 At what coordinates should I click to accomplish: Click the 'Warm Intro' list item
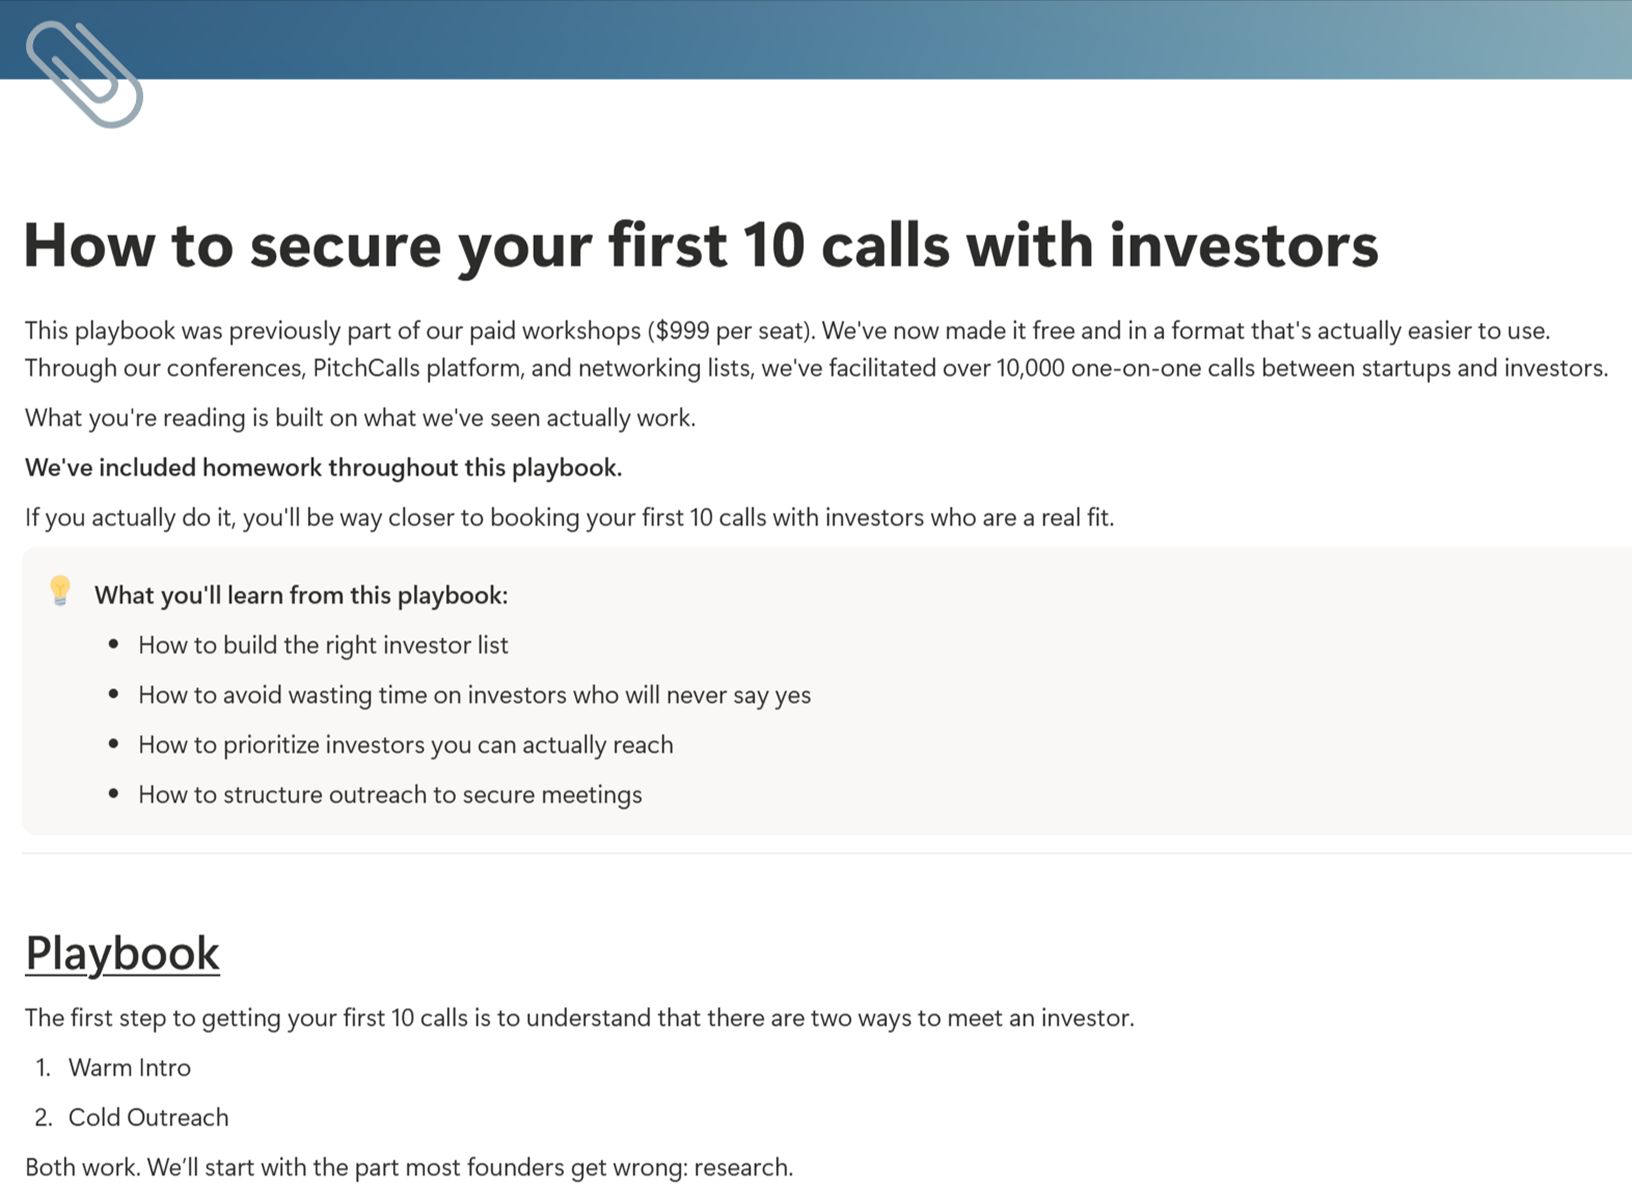click(129, 1068)
